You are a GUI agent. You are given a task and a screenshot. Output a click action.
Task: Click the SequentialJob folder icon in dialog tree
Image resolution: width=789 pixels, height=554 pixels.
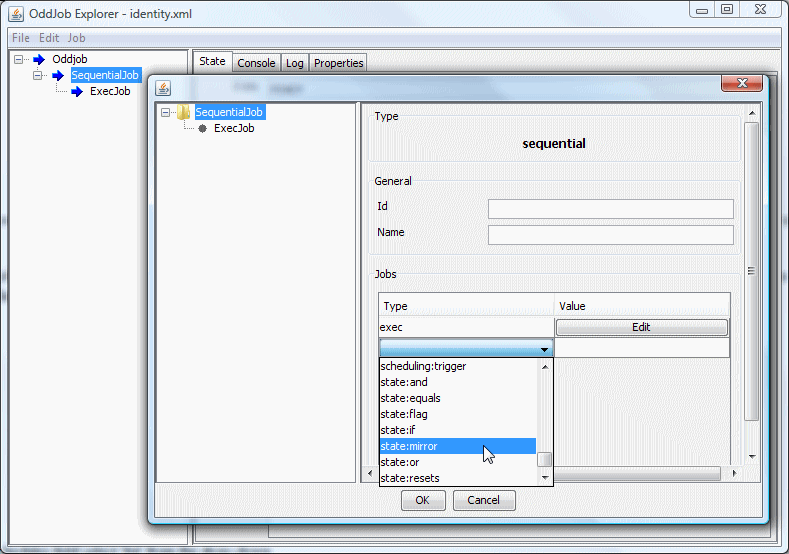(x=183, y=112)
